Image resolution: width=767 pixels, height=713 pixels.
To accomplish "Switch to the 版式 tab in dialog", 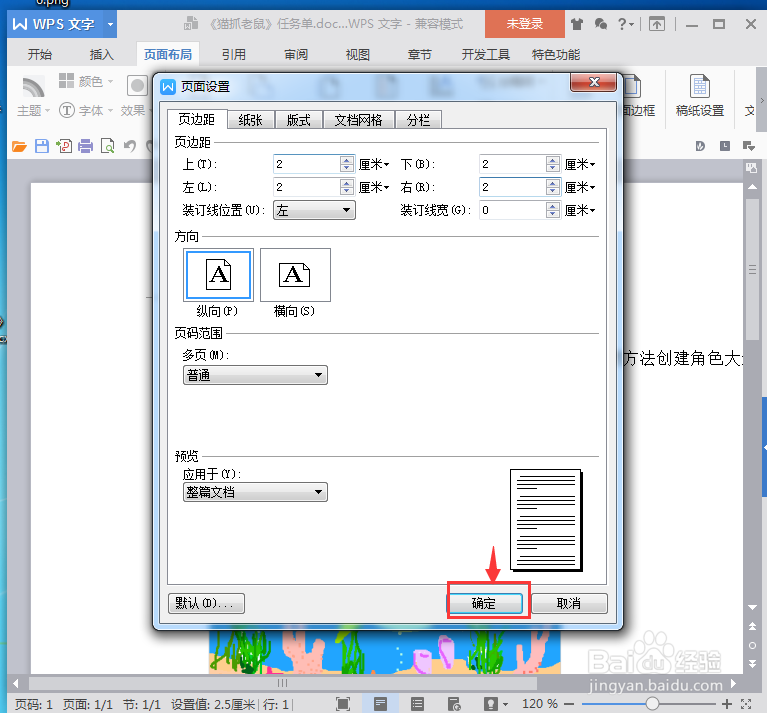I will tap(298, 120).
